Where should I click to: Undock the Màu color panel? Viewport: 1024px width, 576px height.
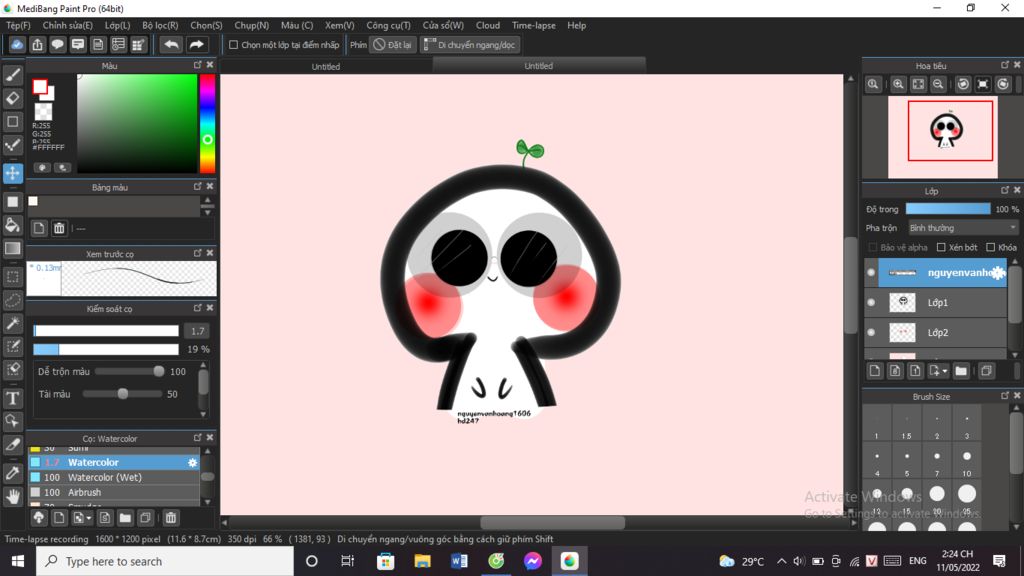197,65
